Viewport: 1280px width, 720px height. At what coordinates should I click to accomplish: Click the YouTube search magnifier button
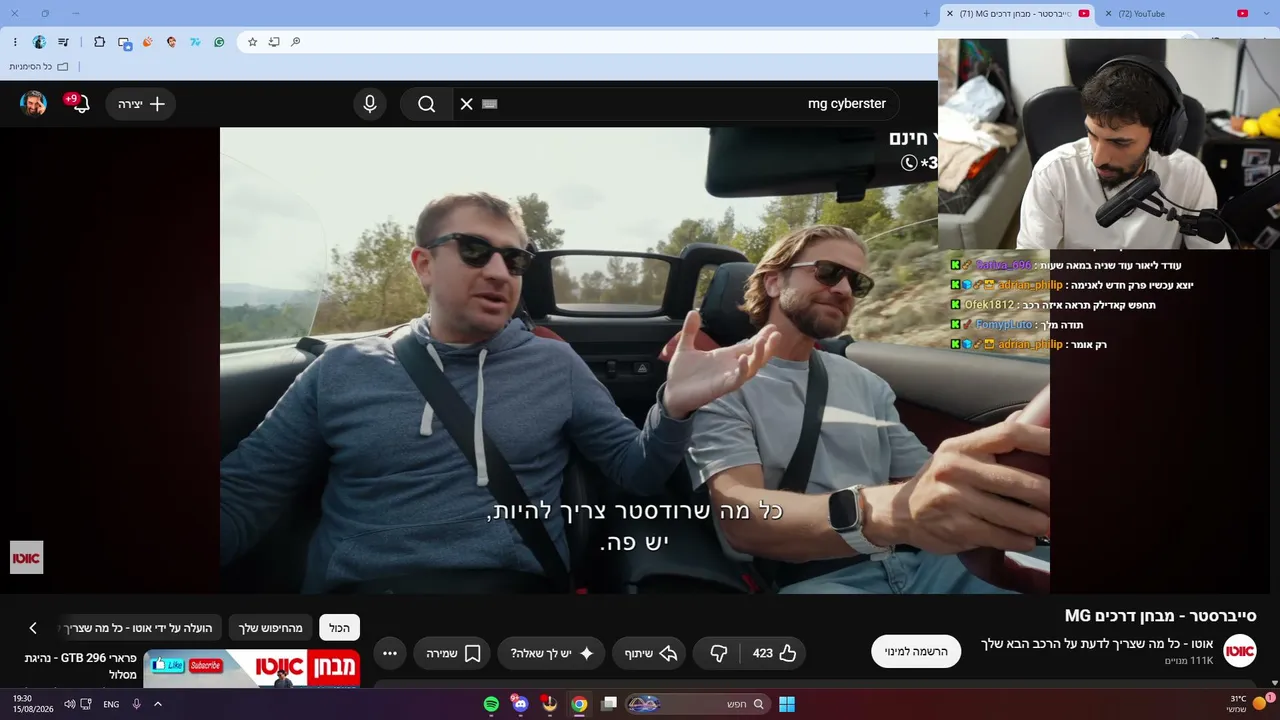click(427, 104)
